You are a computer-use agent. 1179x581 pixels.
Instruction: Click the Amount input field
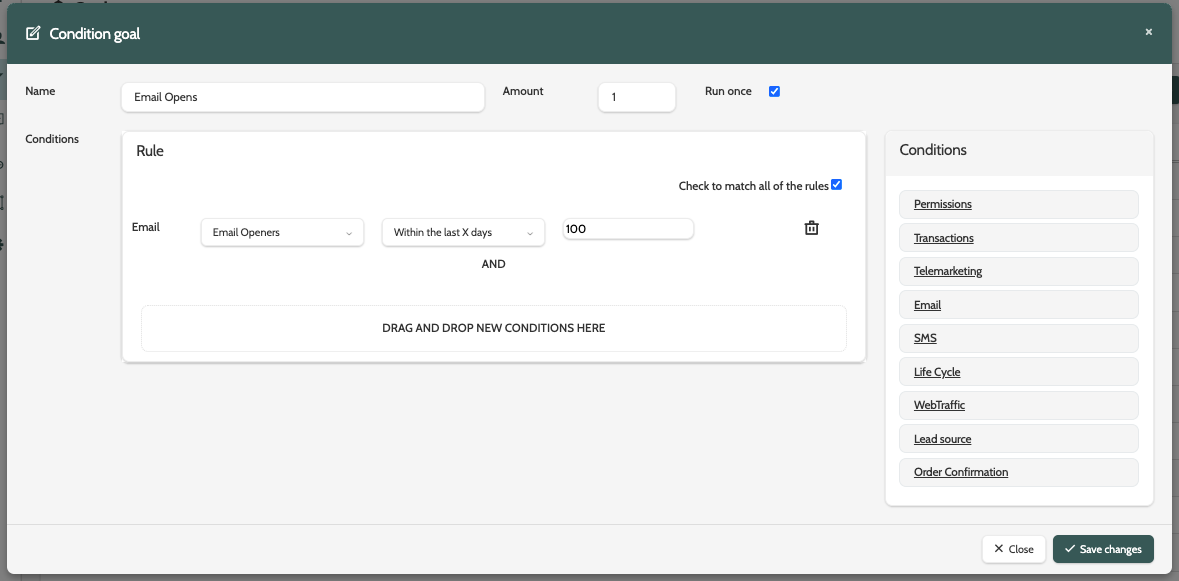click(637, 97)
